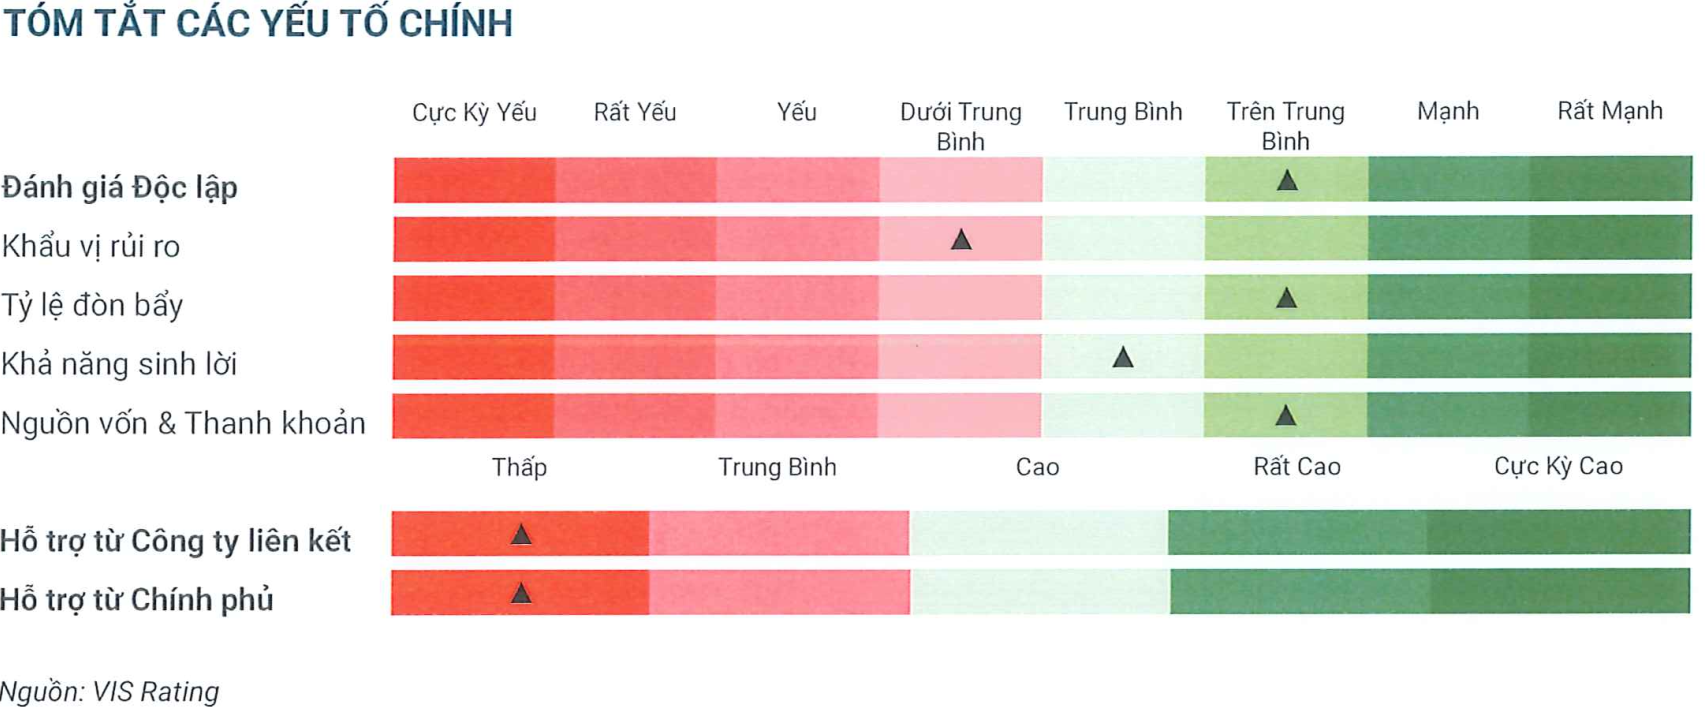Screen dimensions: 1705x707
Task: Click triangle marker in Hỗ trợ từ Chính phủ row
Action: coord(521,594)
